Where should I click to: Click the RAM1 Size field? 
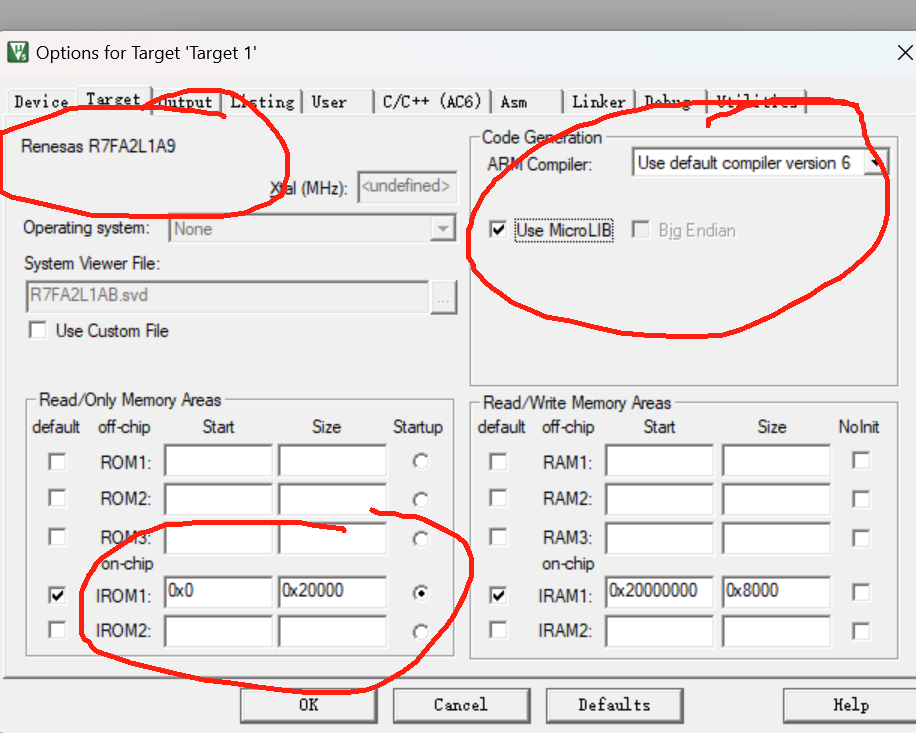(x=776, y=461)
